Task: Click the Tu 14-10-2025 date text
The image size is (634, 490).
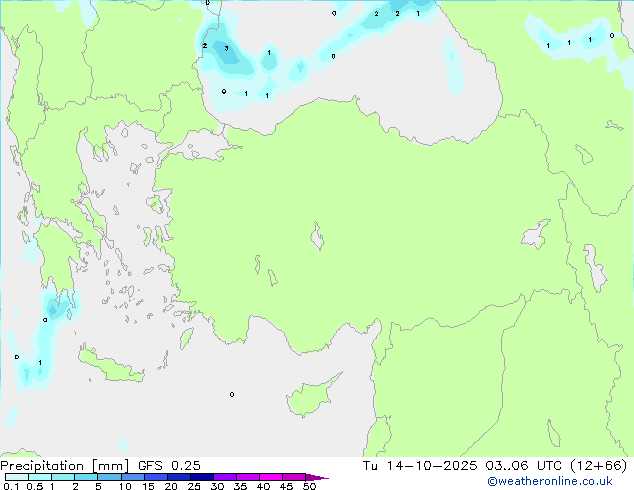Action: pos(420,466)
